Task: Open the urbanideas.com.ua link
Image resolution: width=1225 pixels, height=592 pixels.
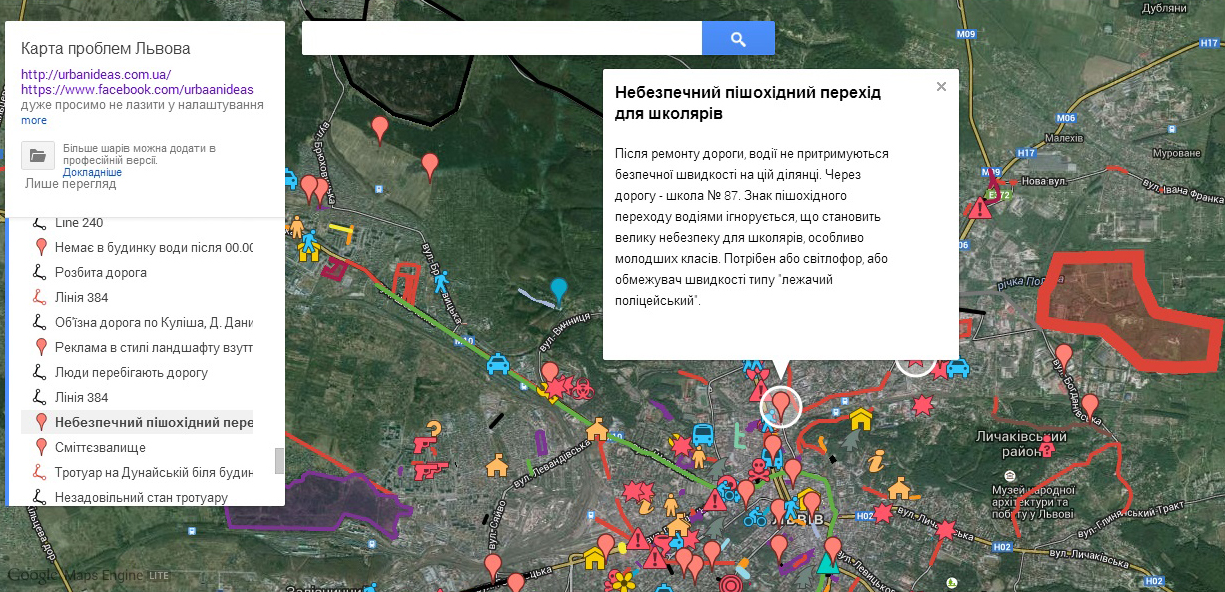Action: pos(96,74)
